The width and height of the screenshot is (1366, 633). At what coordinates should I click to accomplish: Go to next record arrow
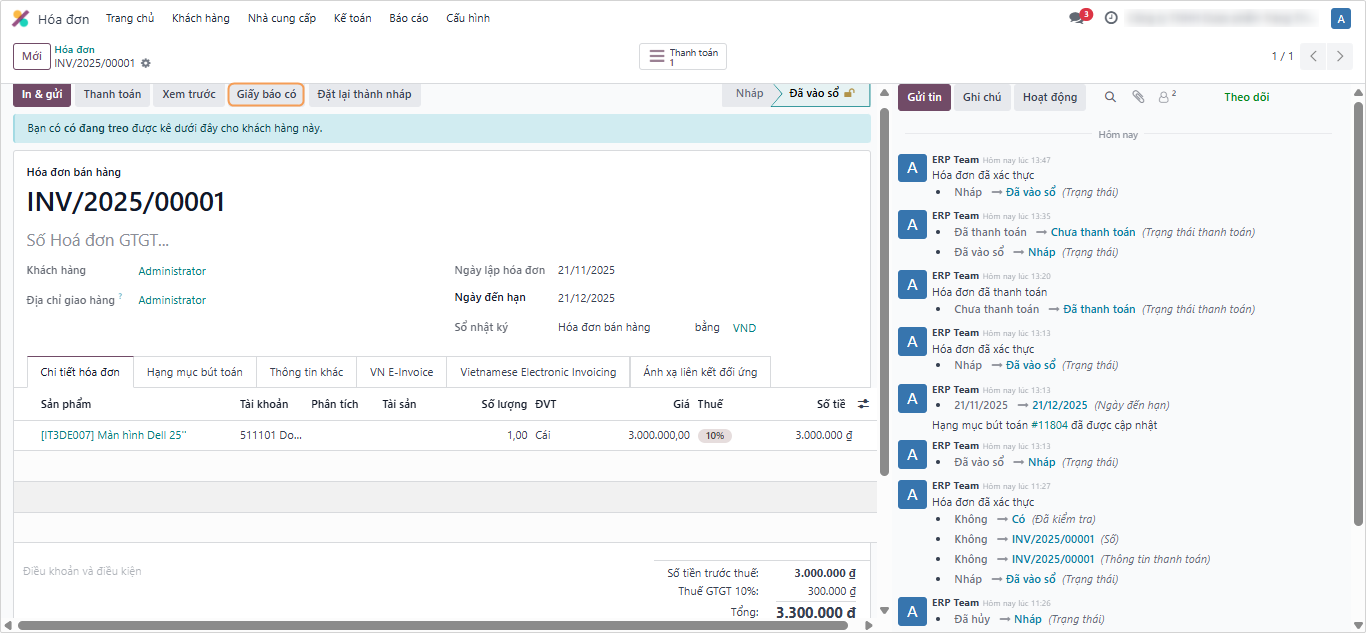(x=1341, y=56)
